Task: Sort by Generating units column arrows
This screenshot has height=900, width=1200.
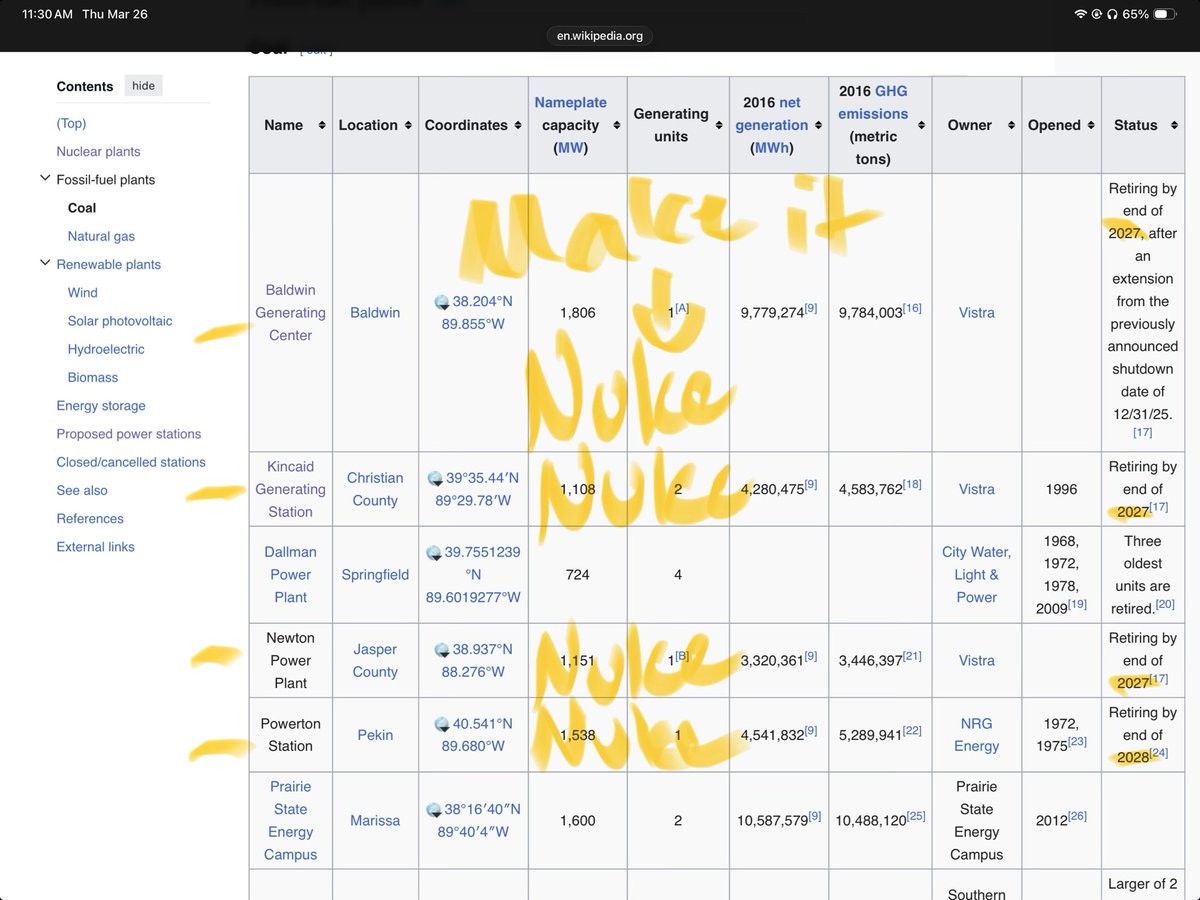Action: pyautogui.click(x=717, y=125)
